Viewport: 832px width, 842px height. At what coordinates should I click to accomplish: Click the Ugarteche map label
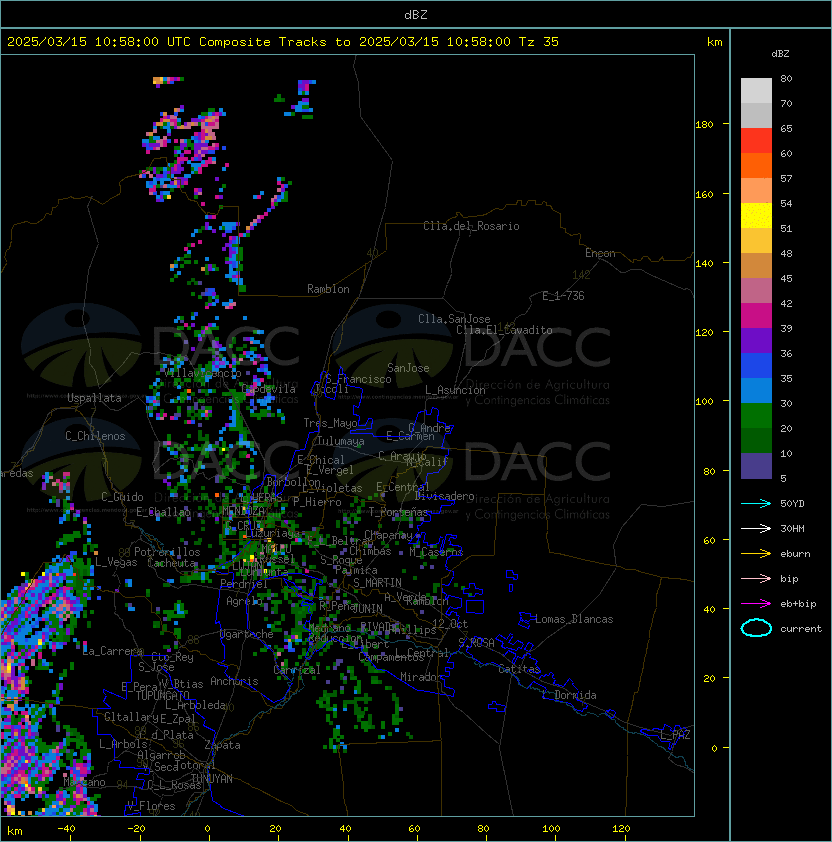pos(247,634)
